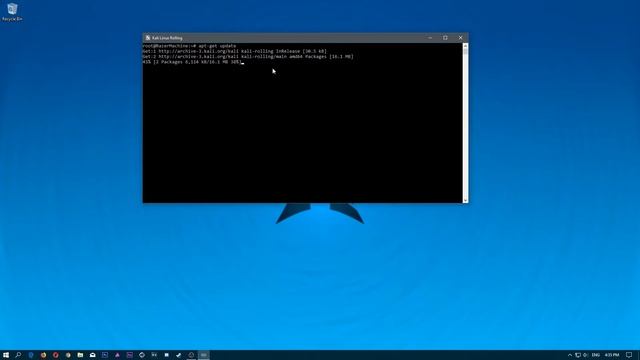Open the clock showing 4:35 PM

pos(612,355)
